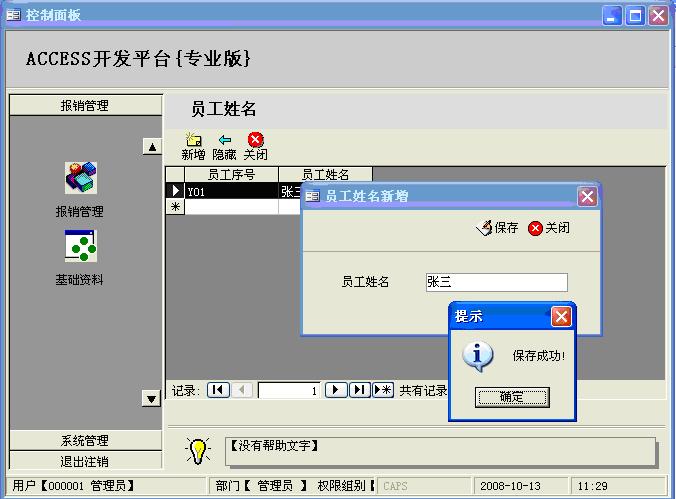Click the new record navigation button
The width and height of the screenshot is (676, 499).
coord(383,390)
